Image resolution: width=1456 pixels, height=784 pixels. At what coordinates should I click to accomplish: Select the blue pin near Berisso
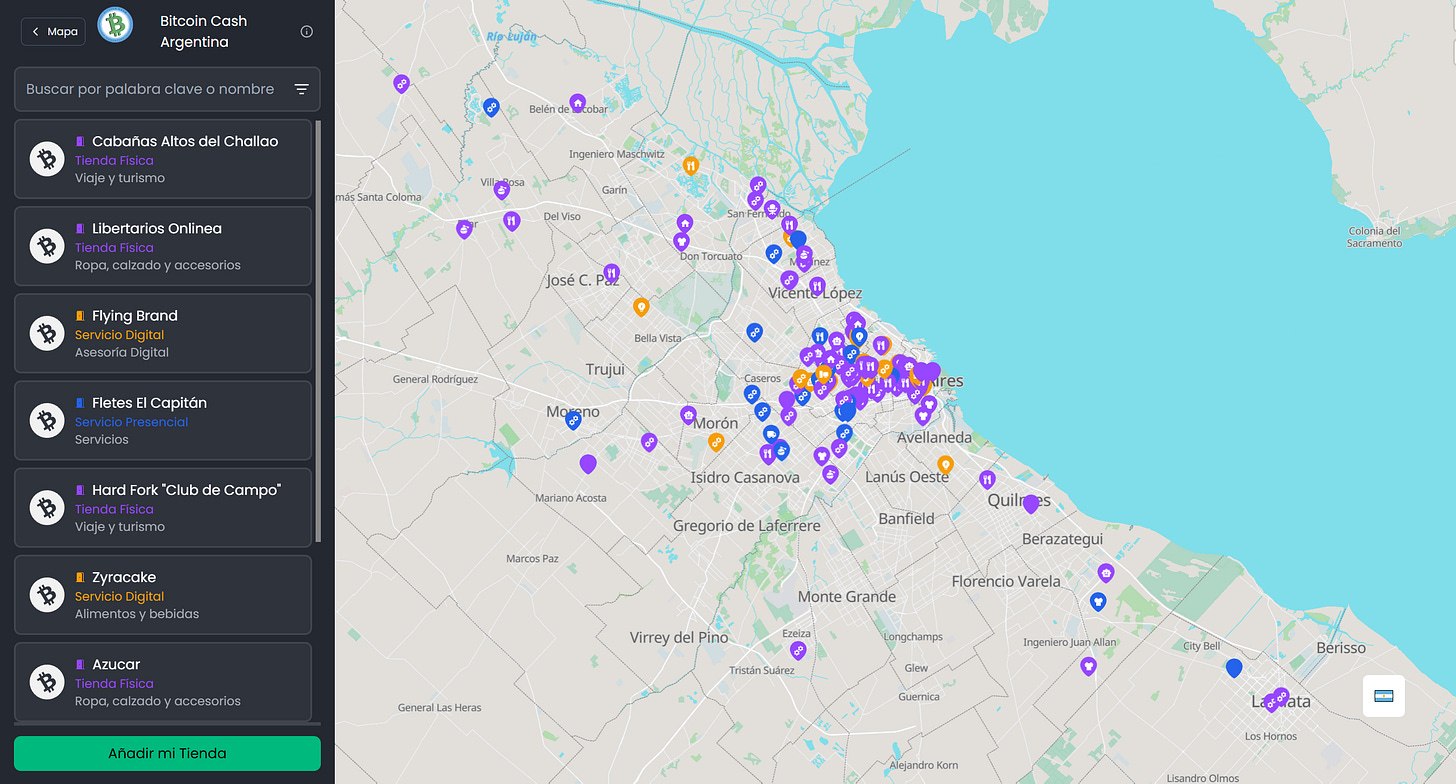(1234, 668)
